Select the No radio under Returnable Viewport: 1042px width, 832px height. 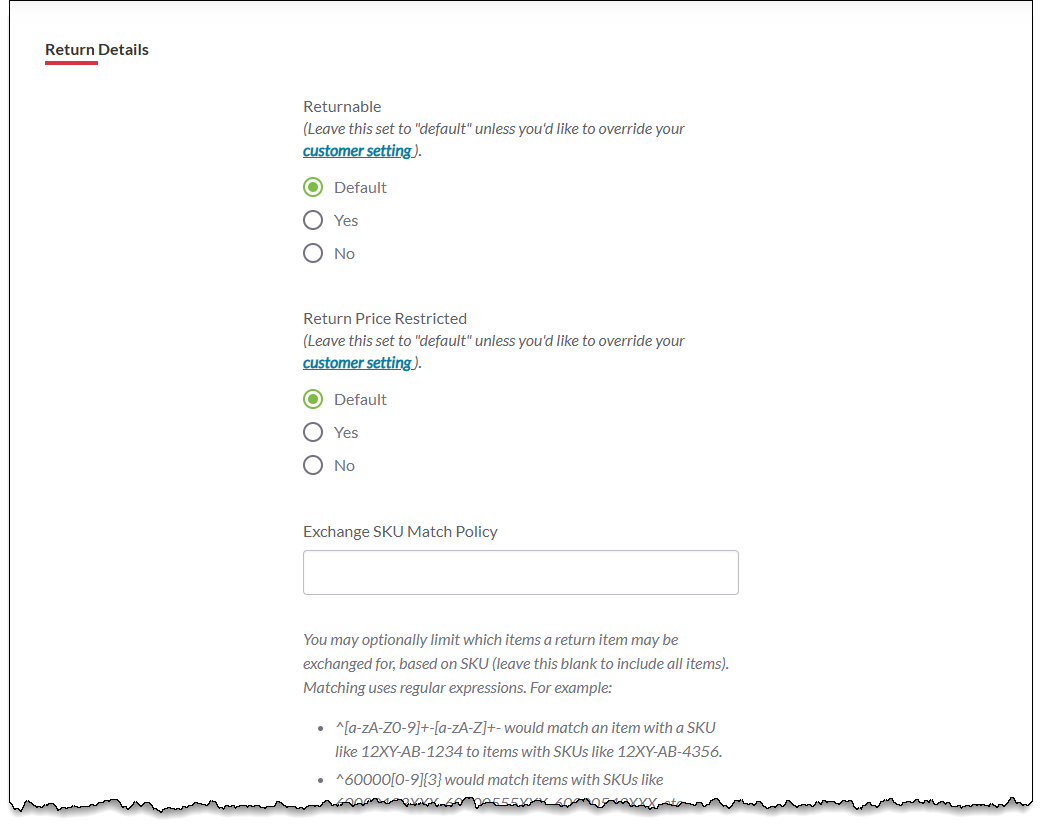pos(313,253)
